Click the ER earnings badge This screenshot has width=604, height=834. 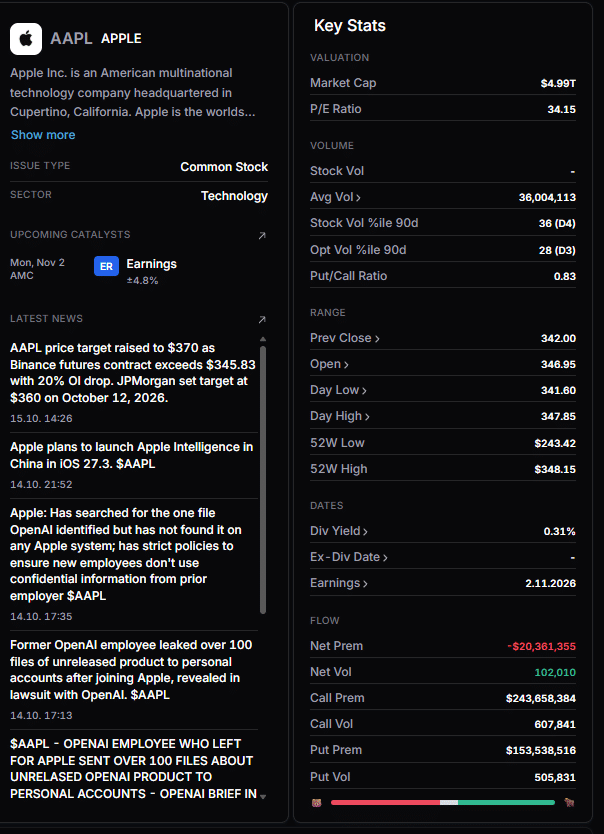point(106,266)
